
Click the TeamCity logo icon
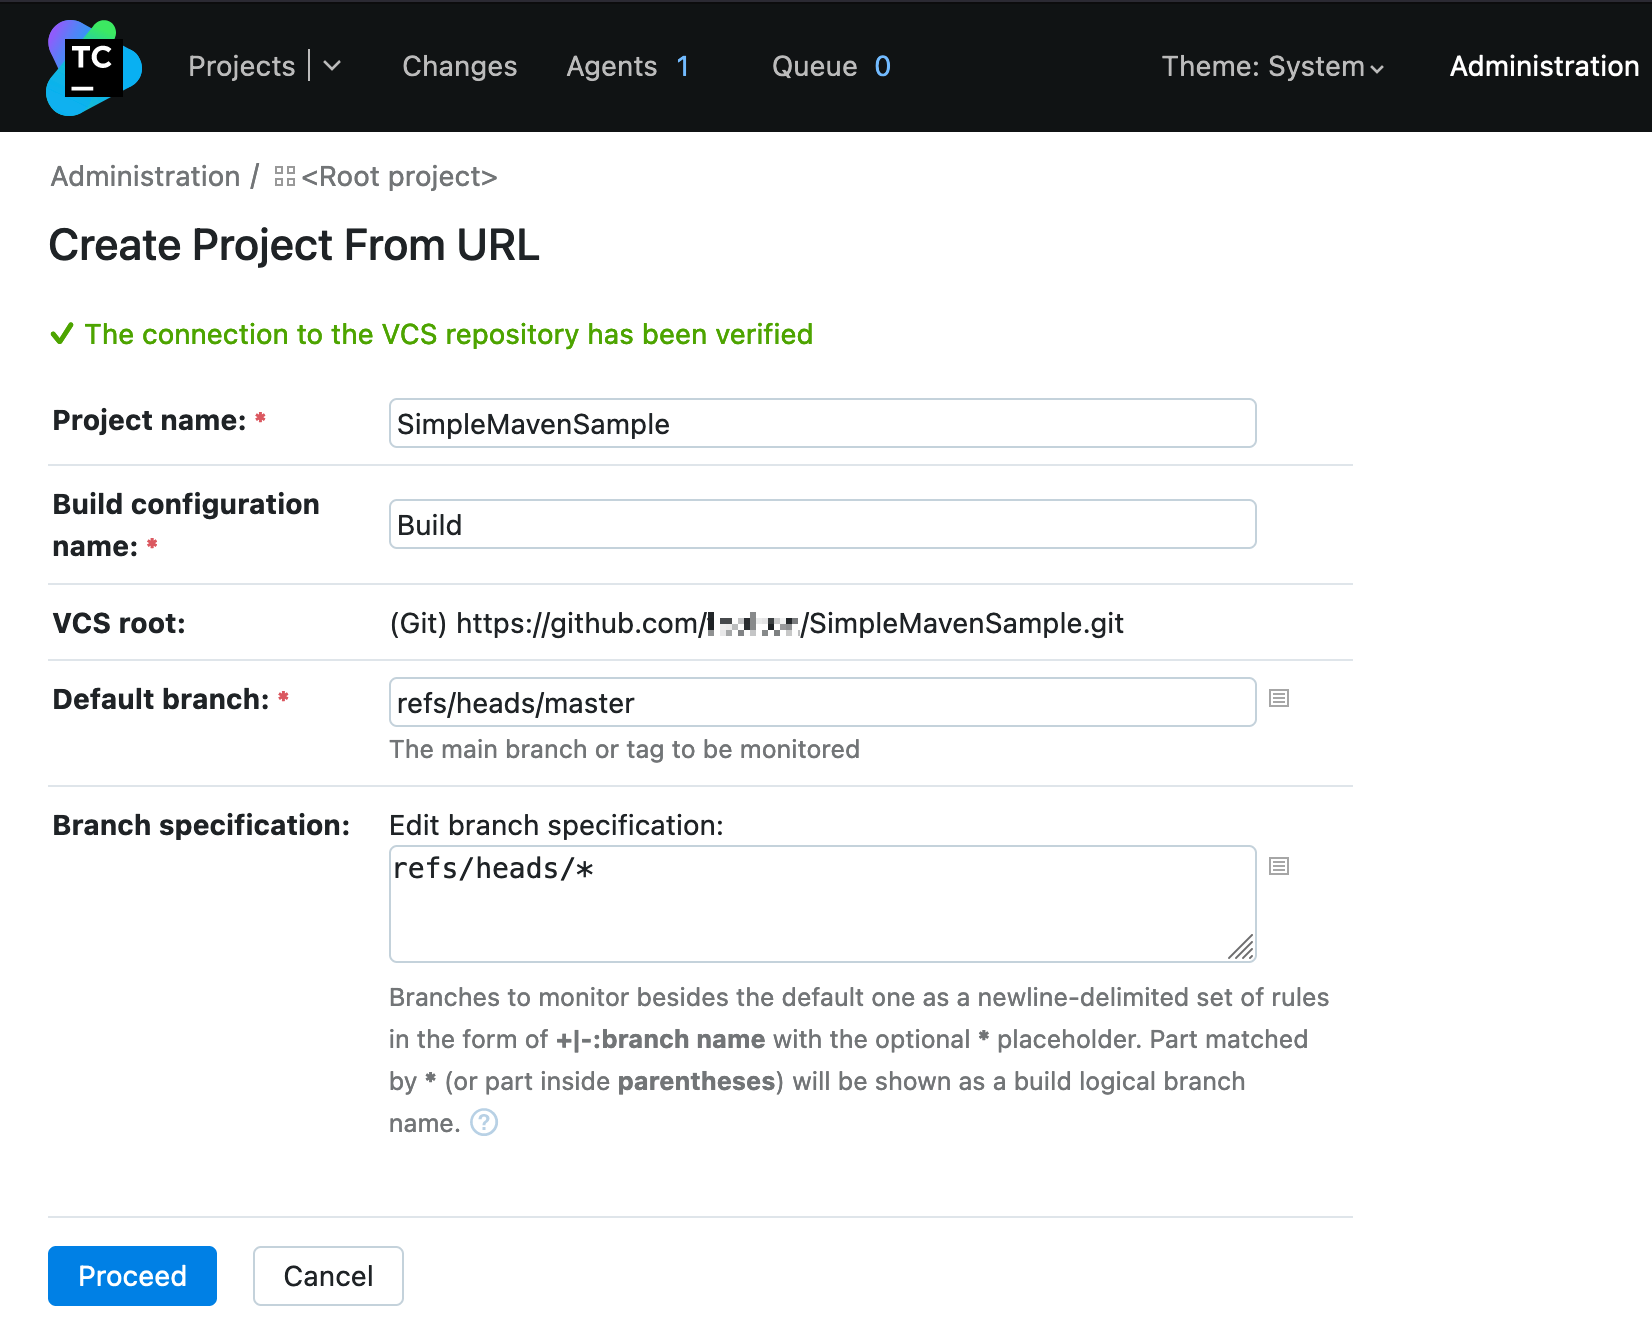tap(94, 67)
